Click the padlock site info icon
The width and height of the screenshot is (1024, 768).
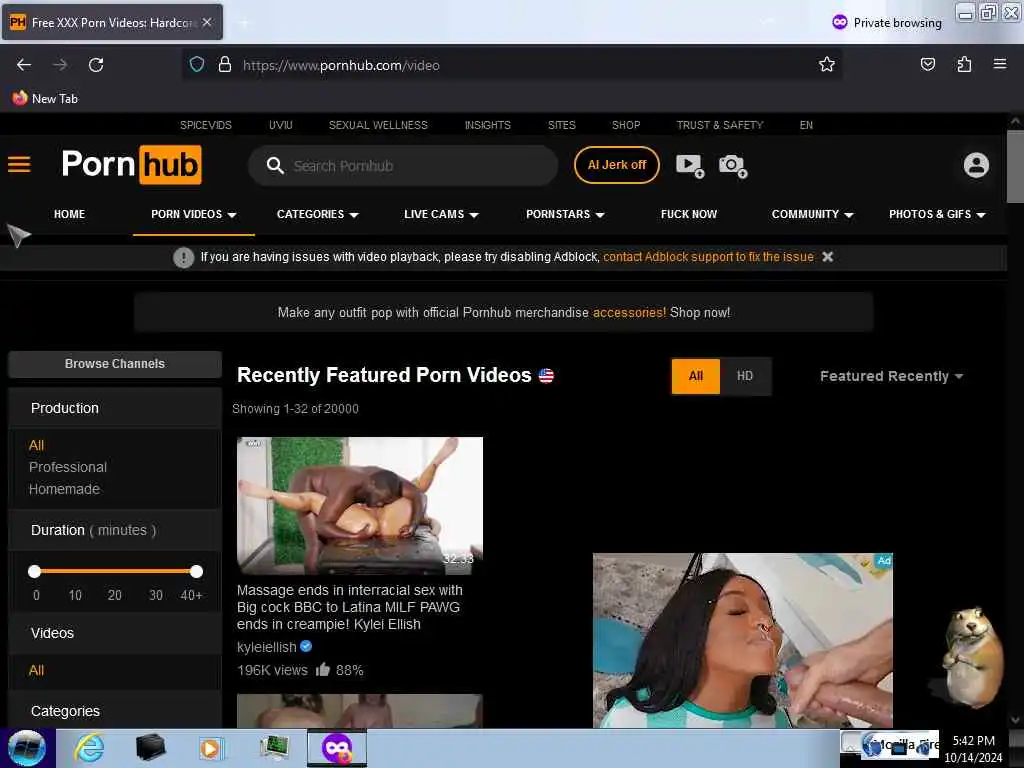pos(225,65)
